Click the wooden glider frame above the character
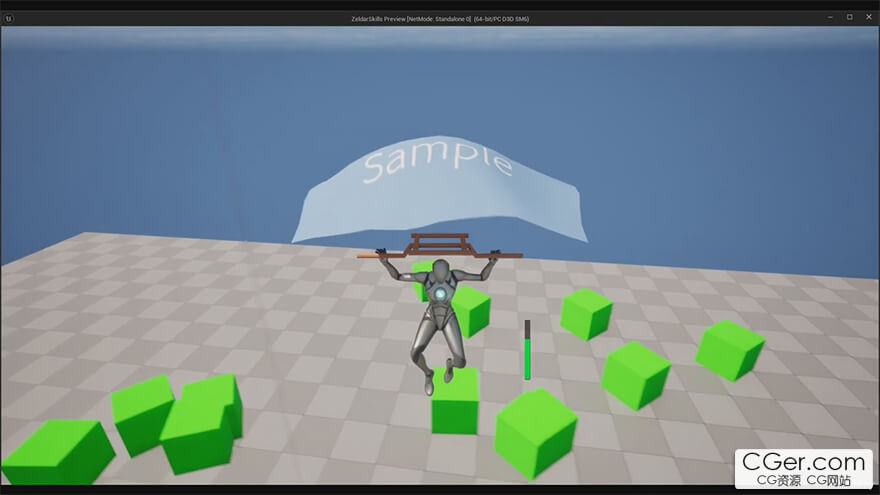Screen dimensions: 880x495 (x=440, y=246)
